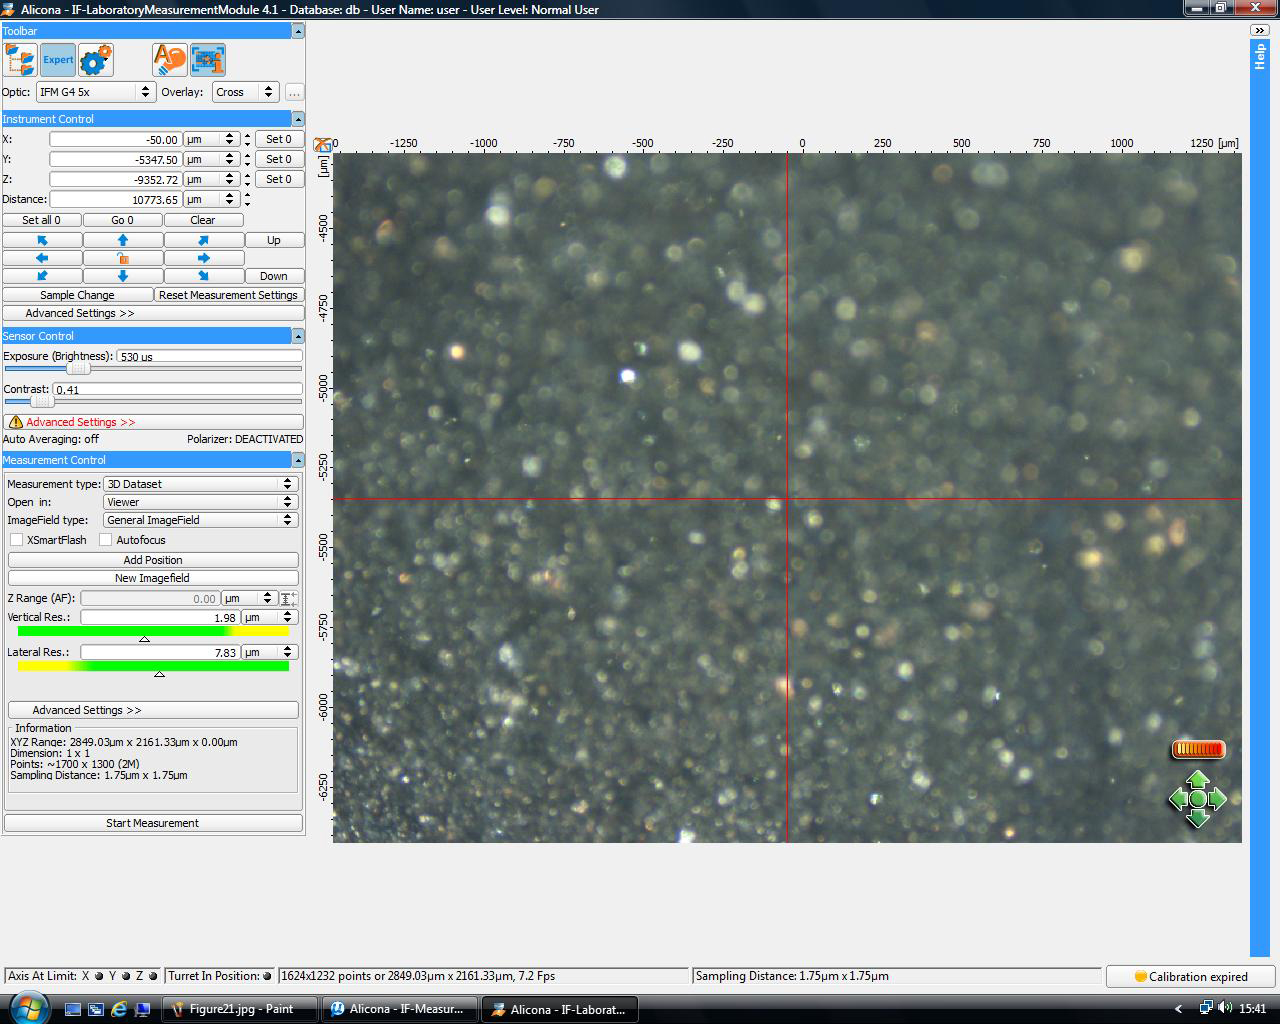The image size is (1280, 1024).
Task: Move stage with the up arrow button
Action: [x=122, y=240]
